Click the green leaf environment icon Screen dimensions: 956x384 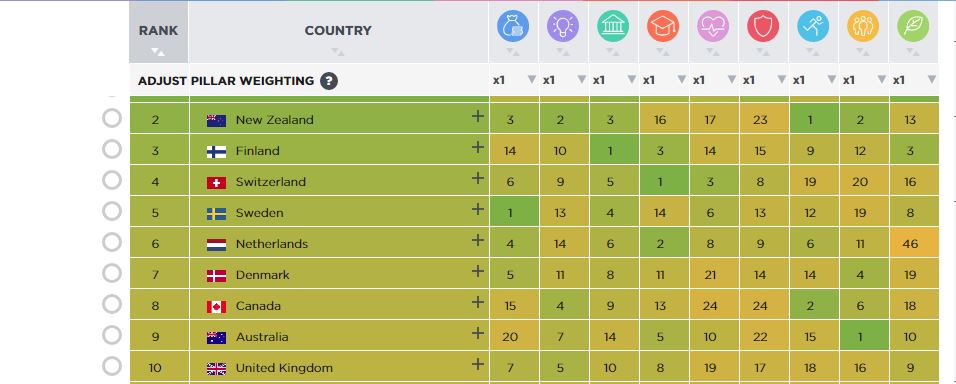913,26
